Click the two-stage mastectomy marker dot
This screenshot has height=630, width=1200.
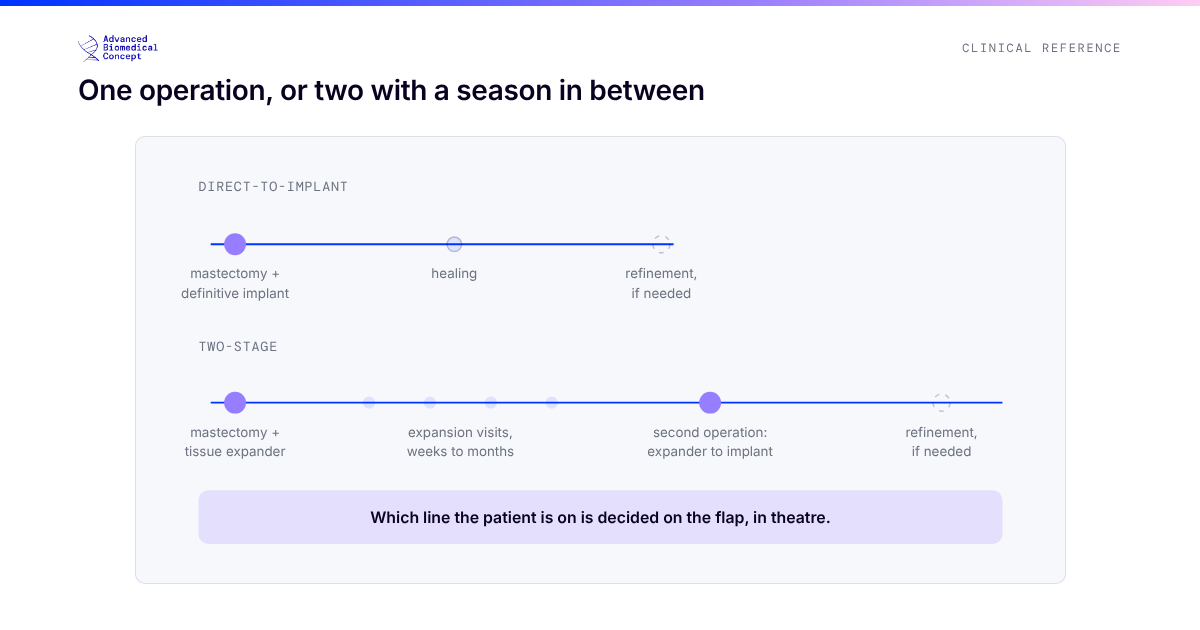coord(235,403)
